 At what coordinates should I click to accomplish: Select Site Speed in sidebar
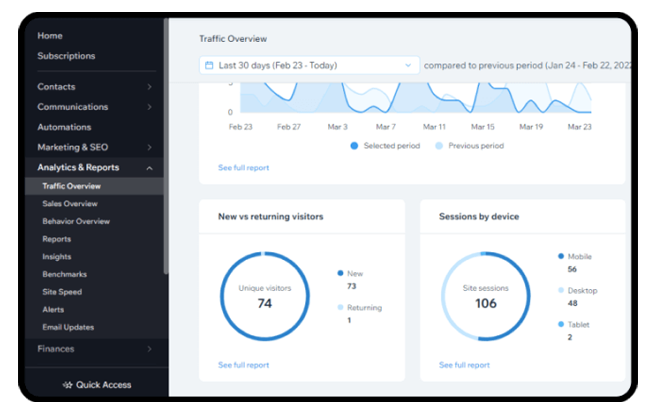pos(61,292)
